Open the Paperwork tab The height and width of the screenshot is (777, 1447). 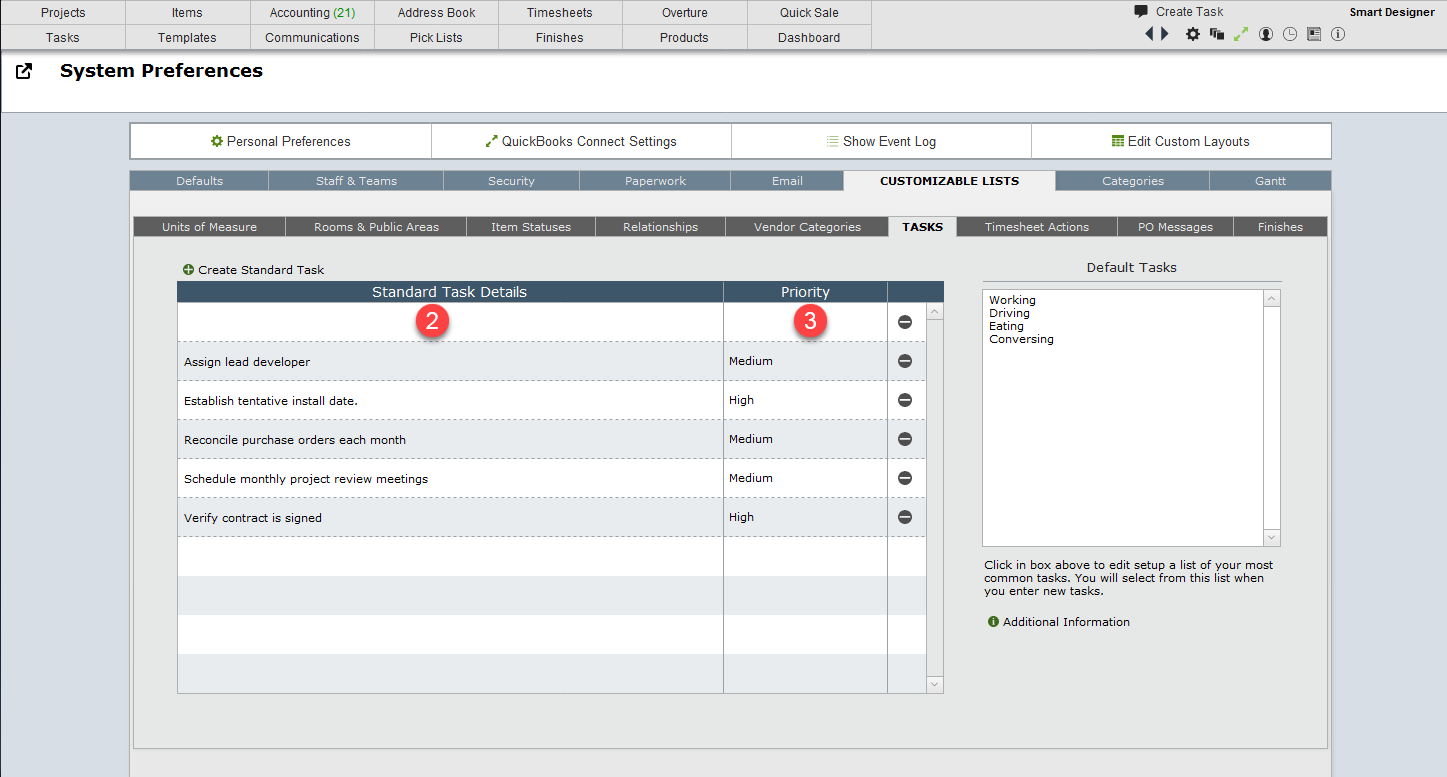[655, 181]
